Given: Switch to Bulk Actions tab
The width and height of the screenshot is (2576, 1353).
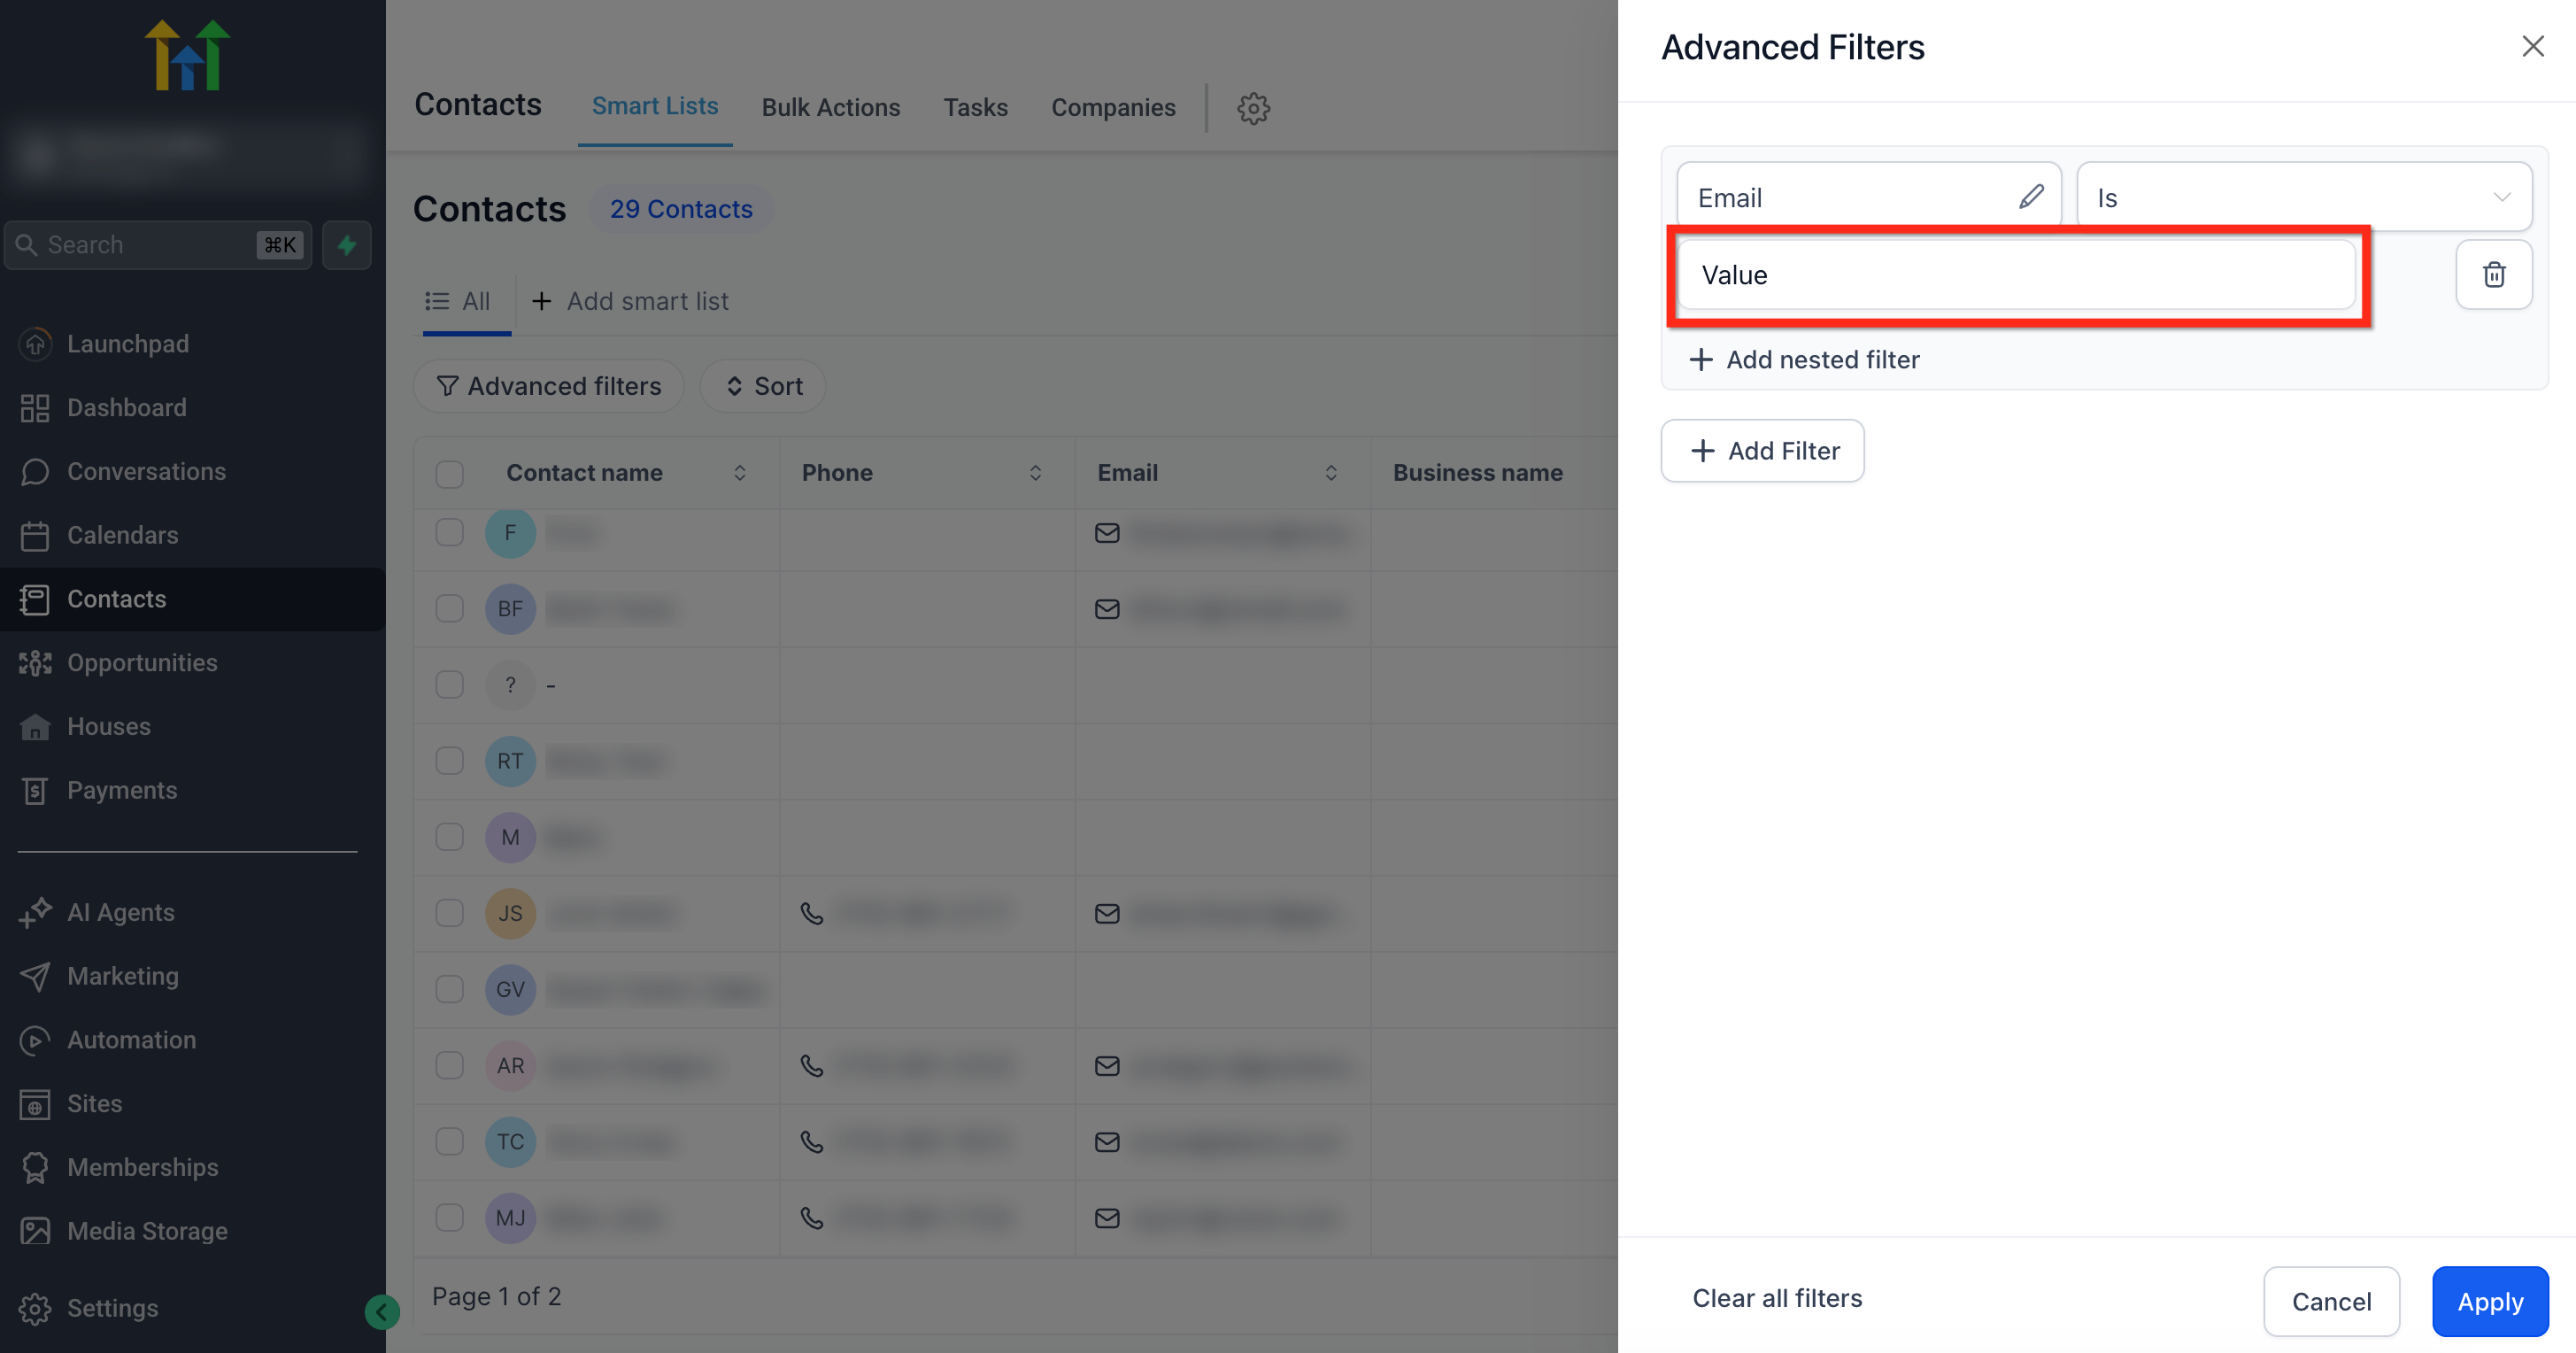Looking at the screenshot, I should click(830, 107).
